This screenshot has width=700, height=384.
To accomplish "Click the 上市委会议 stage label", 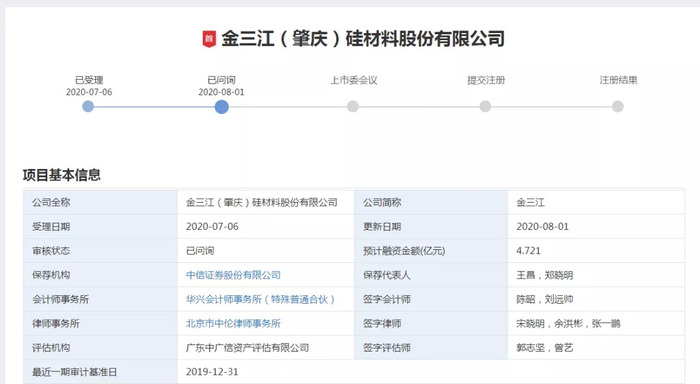I will pyautogui.click(x=354, y=80).
